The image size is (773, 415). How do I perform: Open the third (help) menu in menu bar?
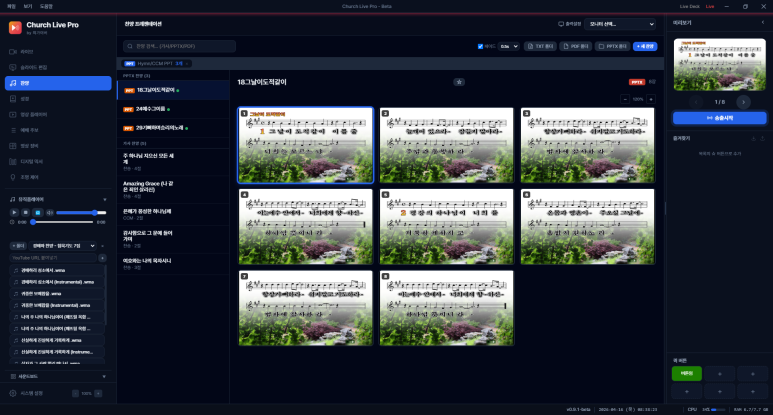(46, 6)
